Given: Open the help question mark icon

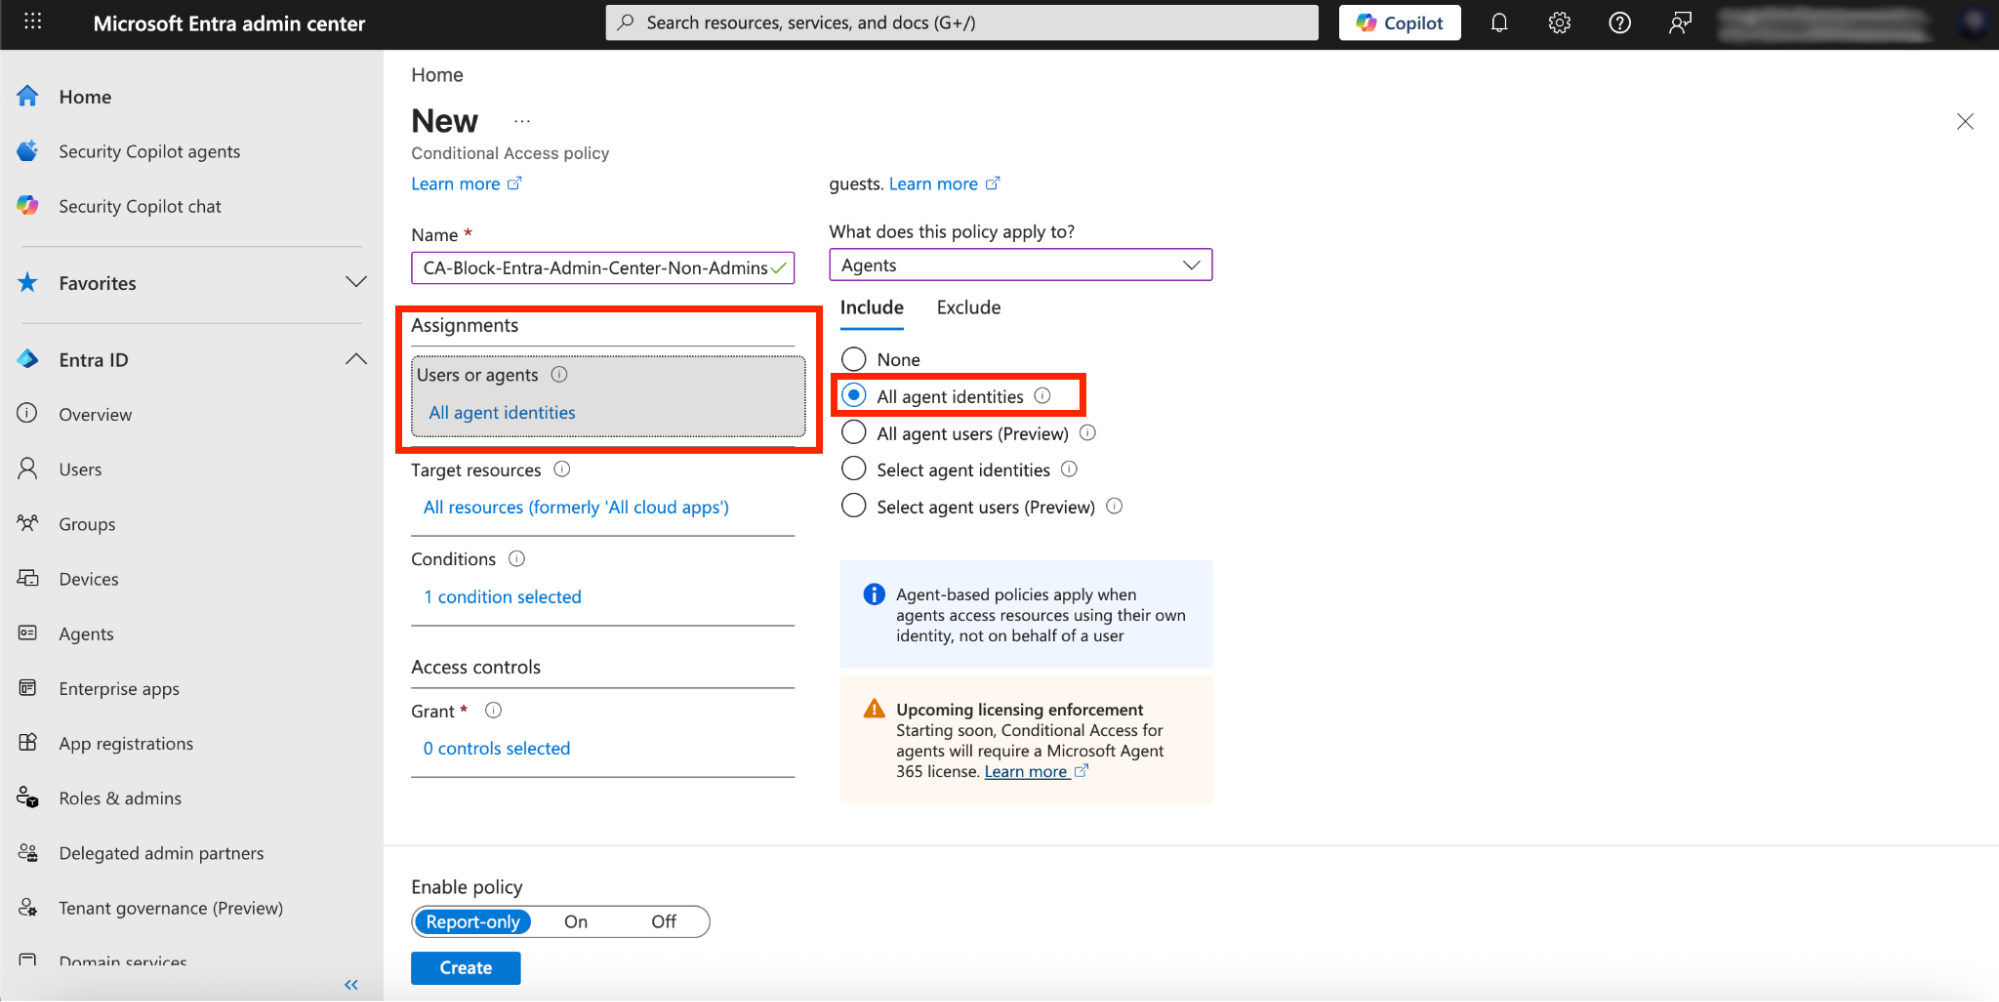Looking at the screenshot, I should (1619, 23).
